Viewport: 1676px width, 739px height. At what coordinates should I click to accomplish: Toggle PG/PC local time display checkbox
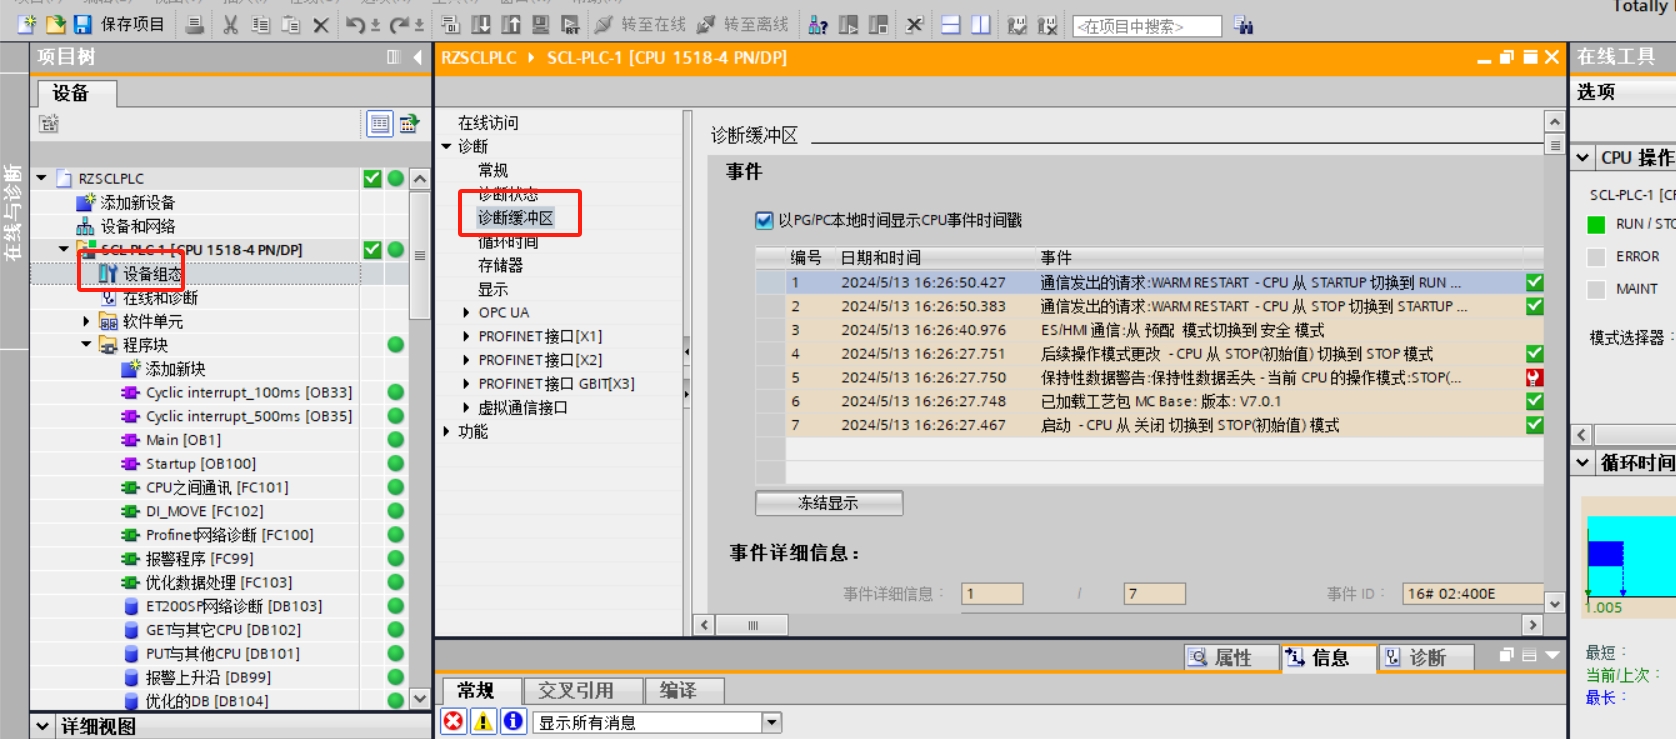(764, 220)
